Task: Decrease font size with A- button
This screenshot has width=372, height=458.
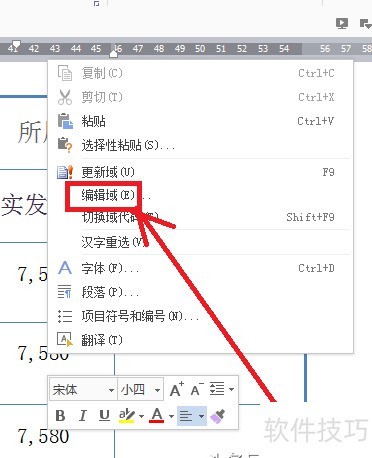Action: 197,389
